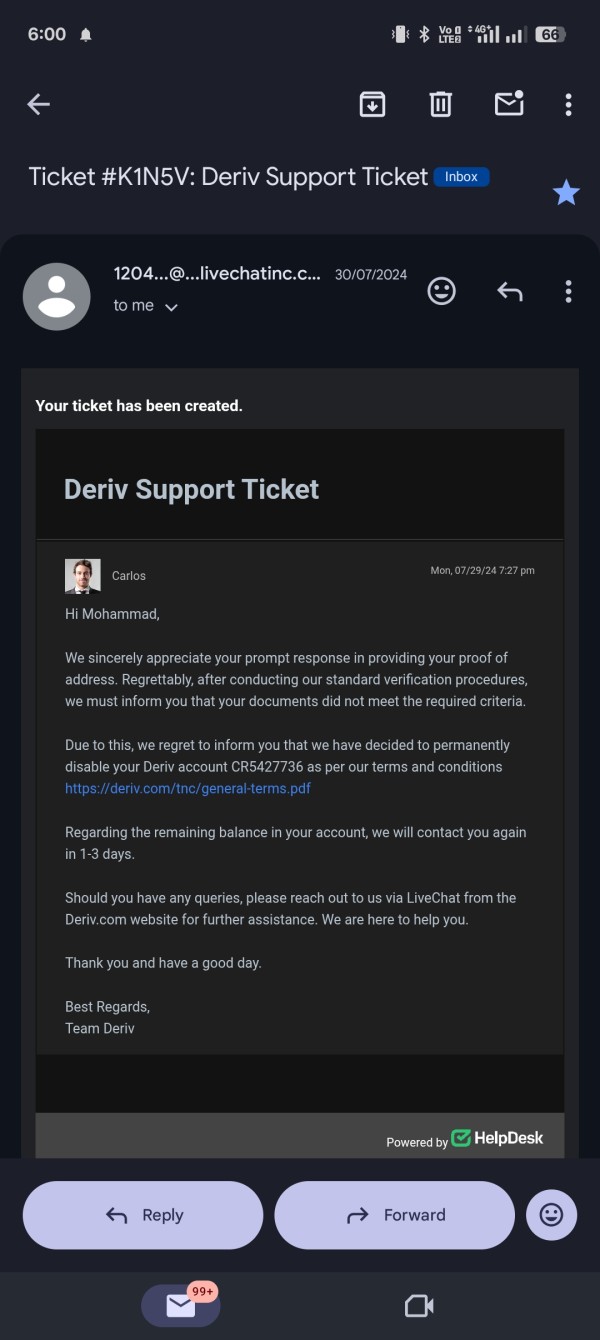The image size is (600, 1340).
Task: Toggle the star on this email
Action: coord(566,193)
